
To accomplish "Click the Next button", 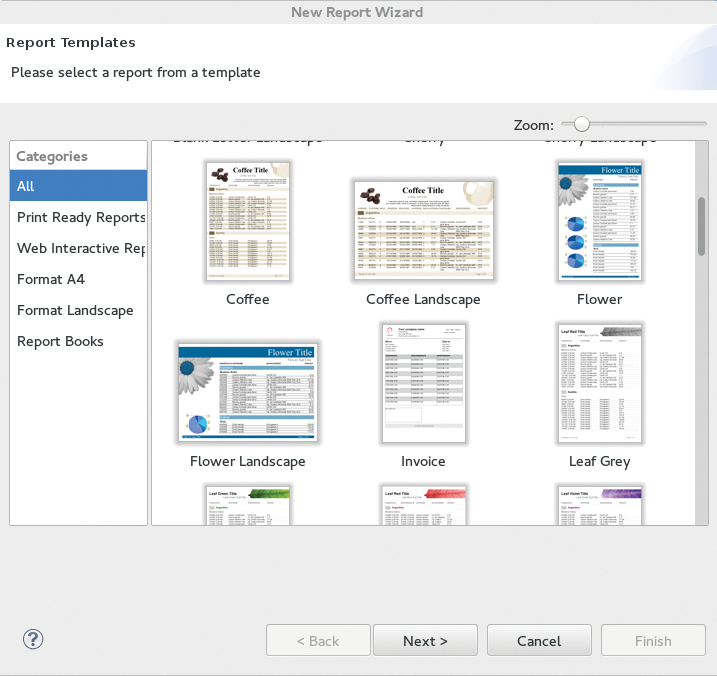I will click(x=425, y=640).
